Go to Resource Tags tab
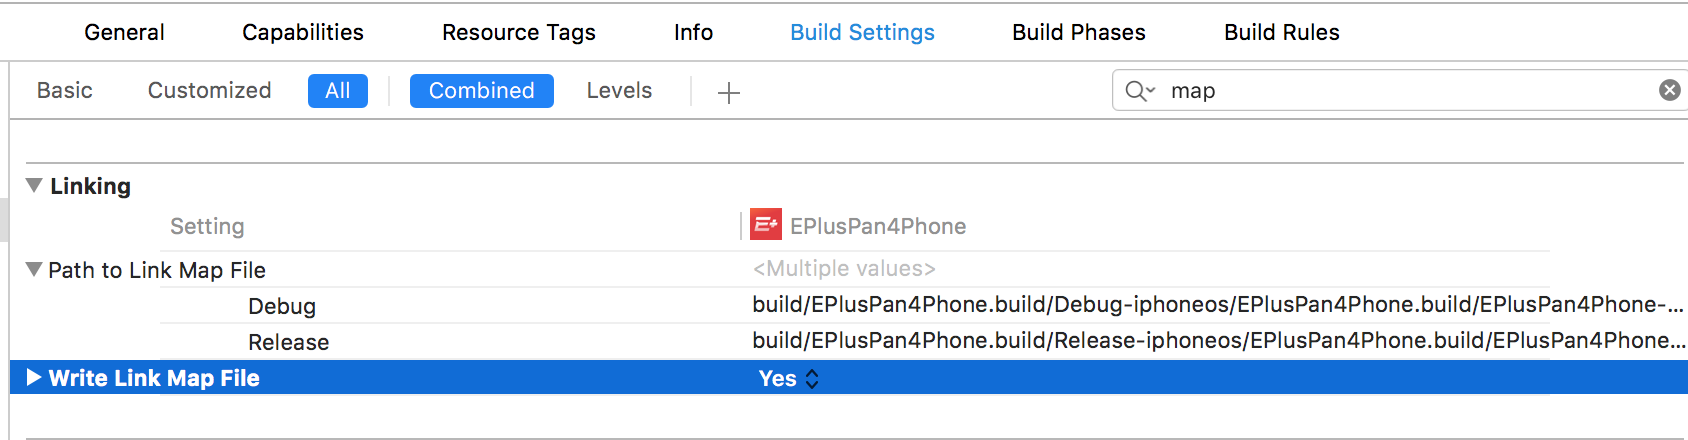Screen dimensions: 1688x440 pos(518,32)
